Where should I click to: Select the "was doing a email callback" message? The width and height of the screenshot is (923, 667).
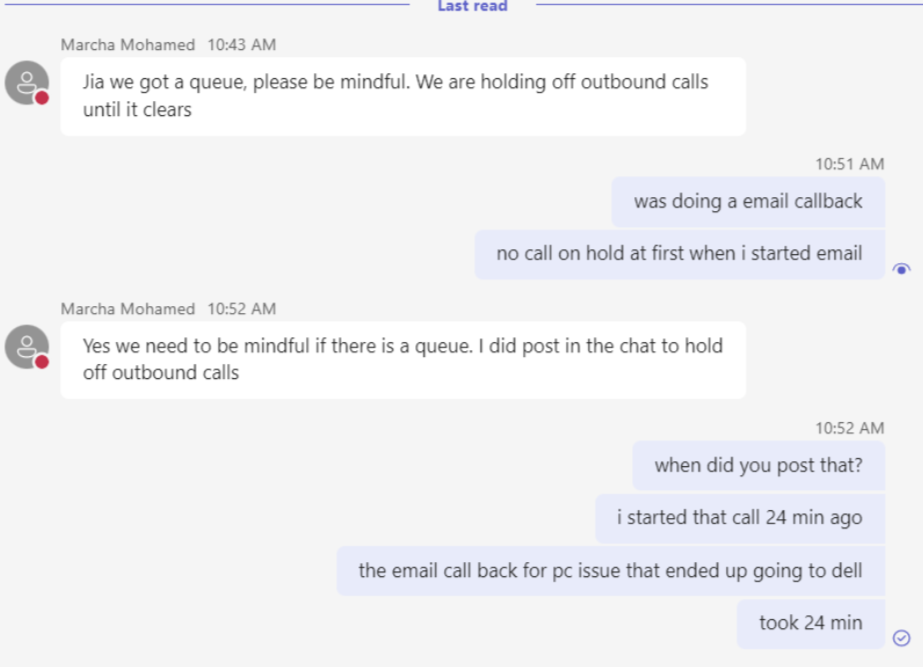click(x=747, y=201)
